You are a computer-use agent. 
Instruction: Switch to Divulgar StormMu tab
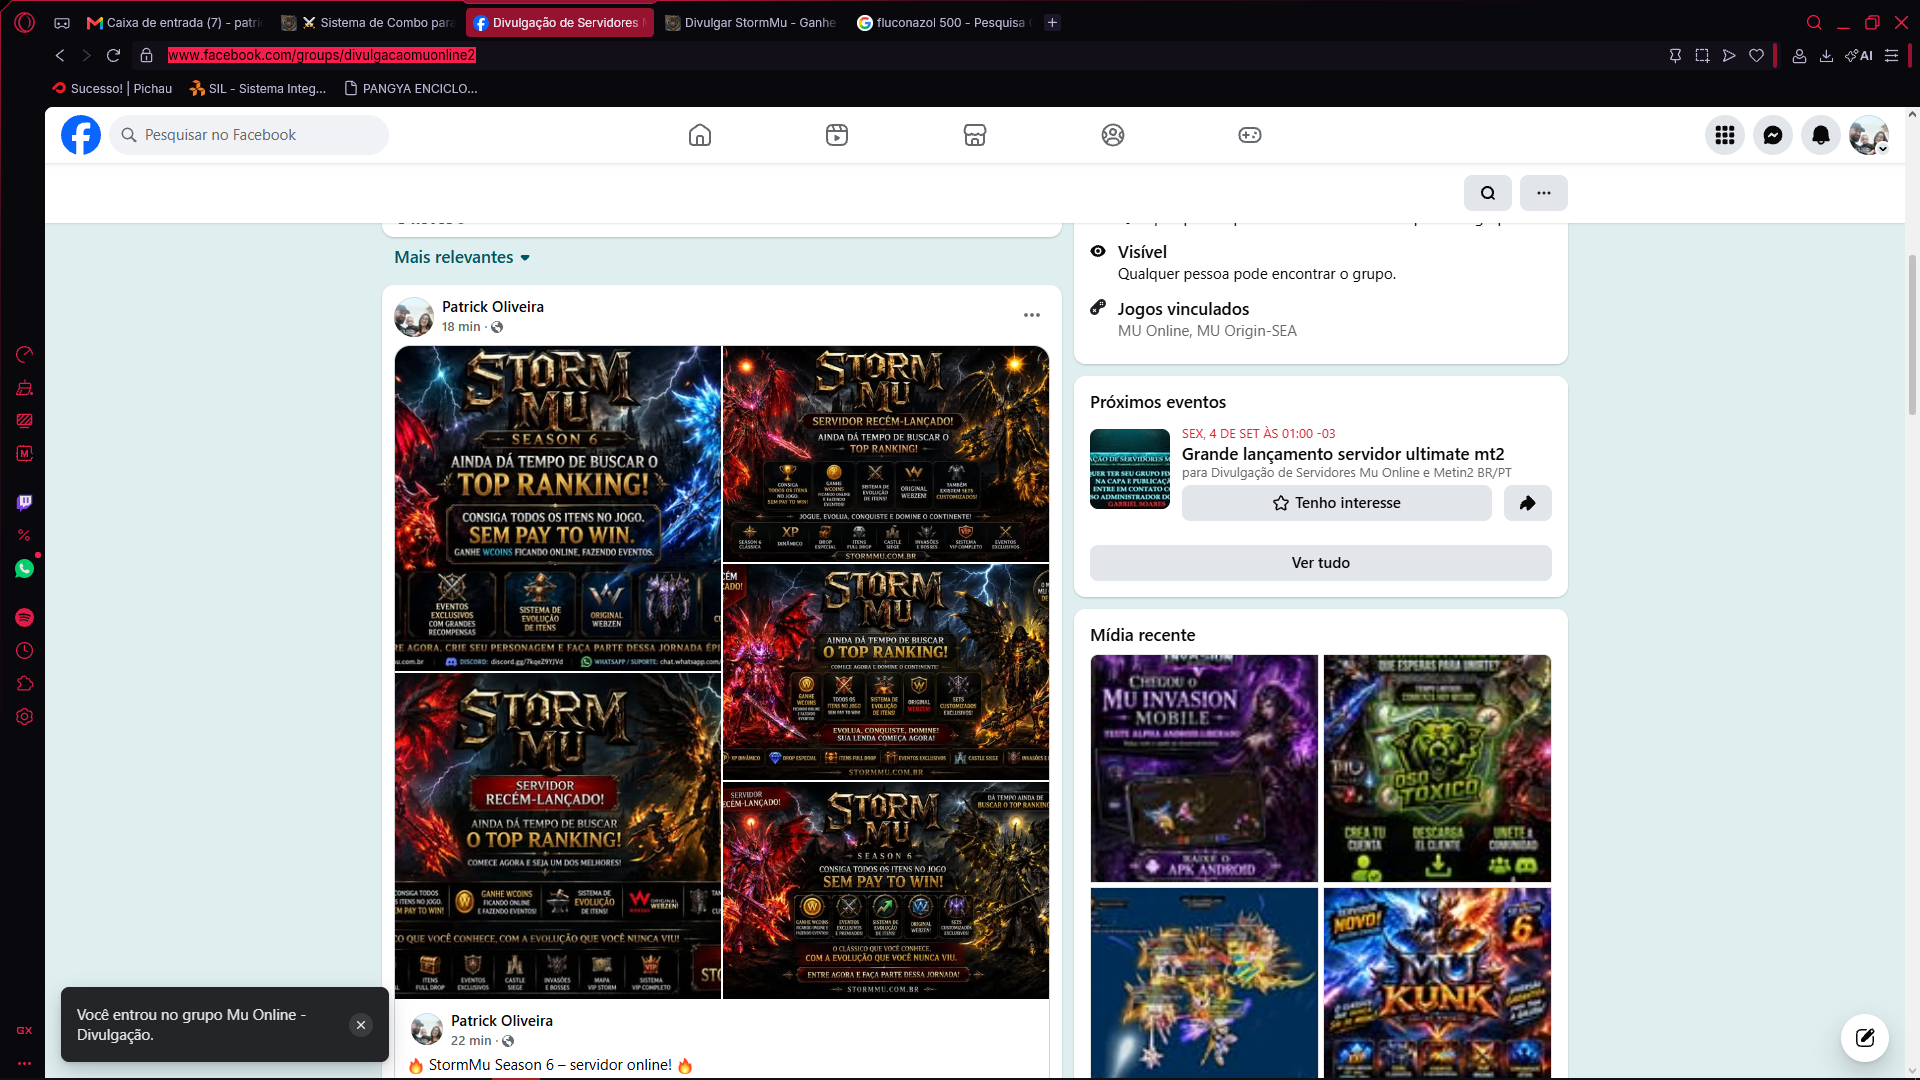[751, 23]
